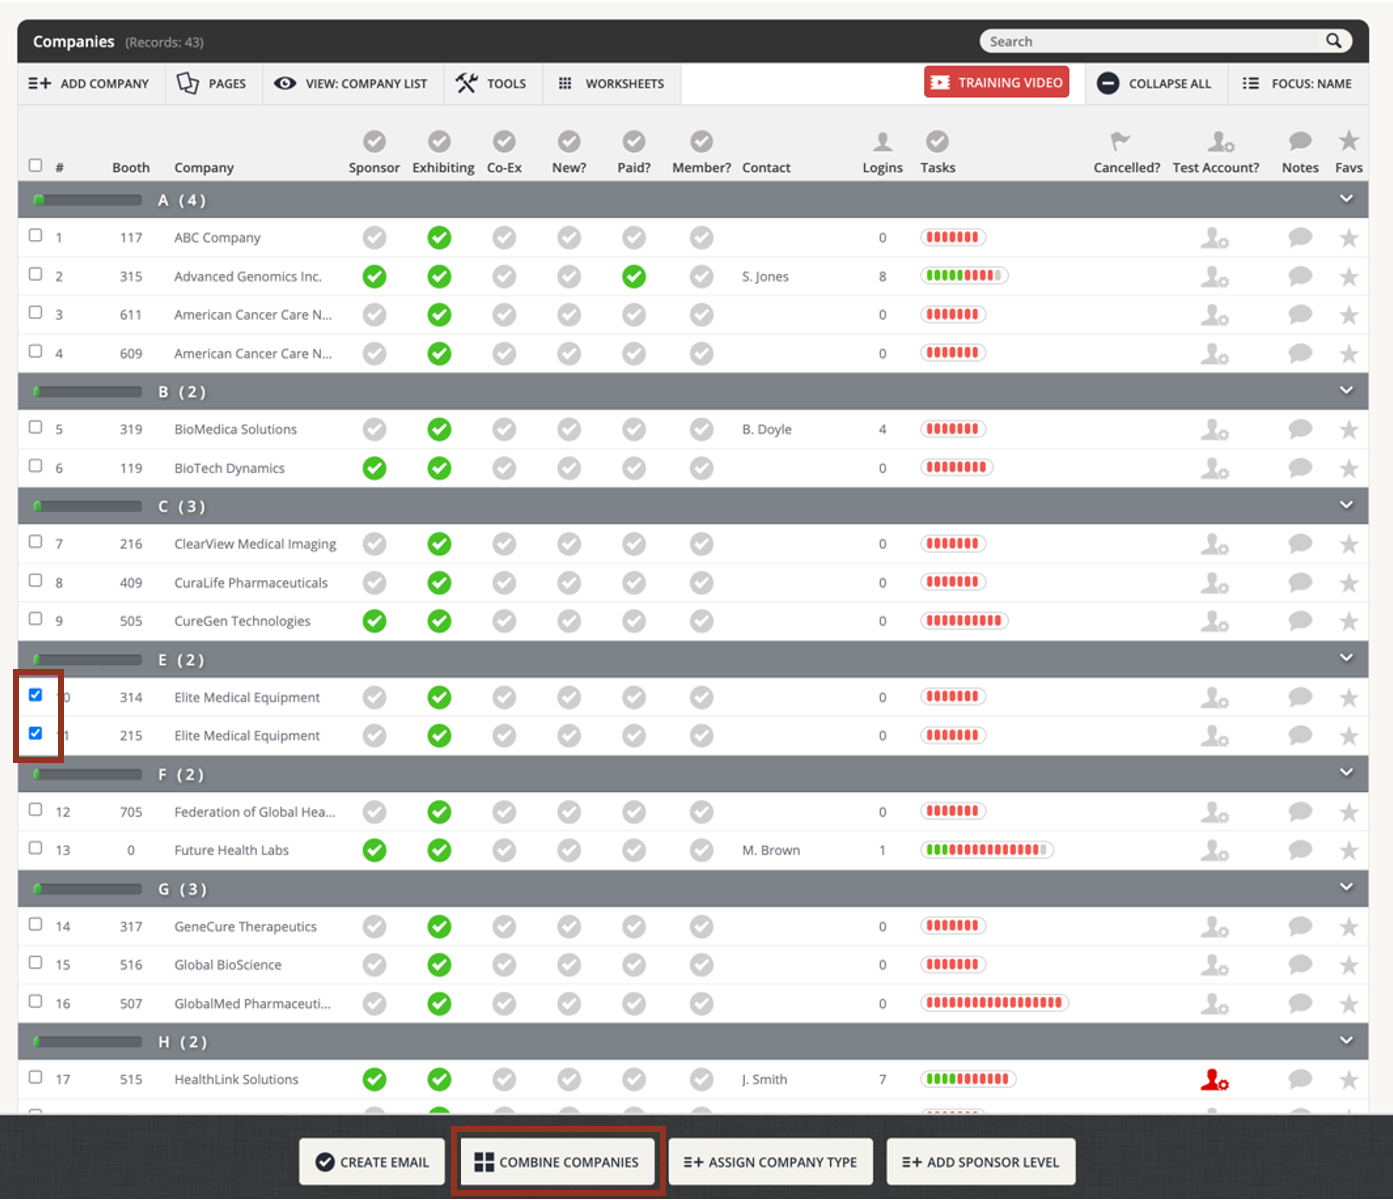Toggle Co-Ex check for ClearView Medical Imaging
This screenshot has width=1393, height=1200.
click(504, 544)
